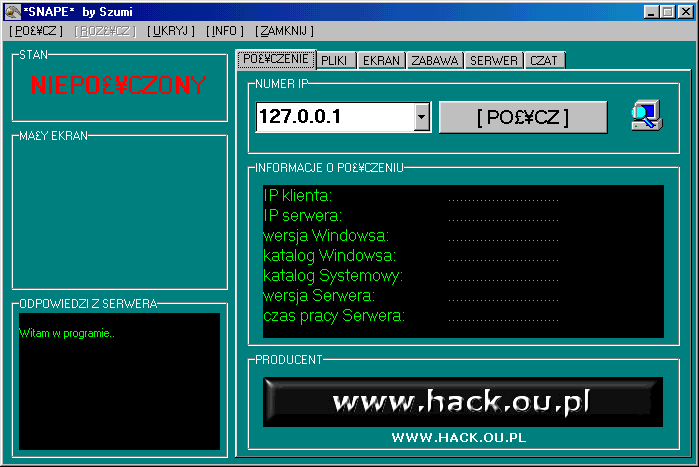The height and width of the screenshot is (467, 699).
Task: Click the www.hack.ou.pl banner image
Action: [x=461, y=402]
